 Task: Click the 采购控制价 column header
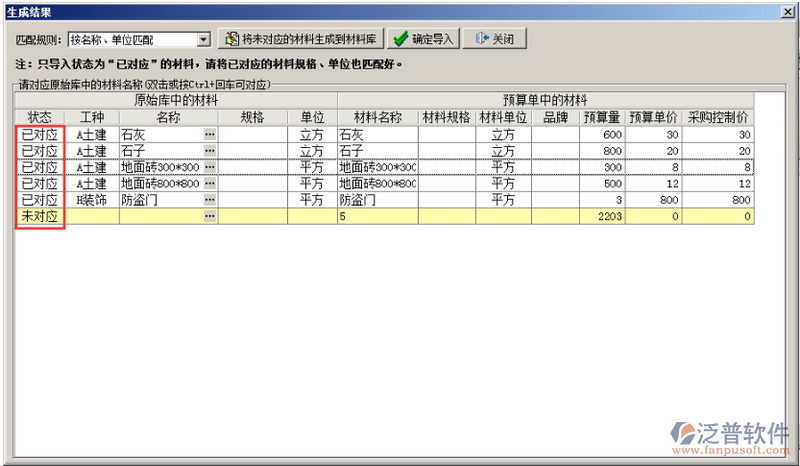click(x=719, y=117)
